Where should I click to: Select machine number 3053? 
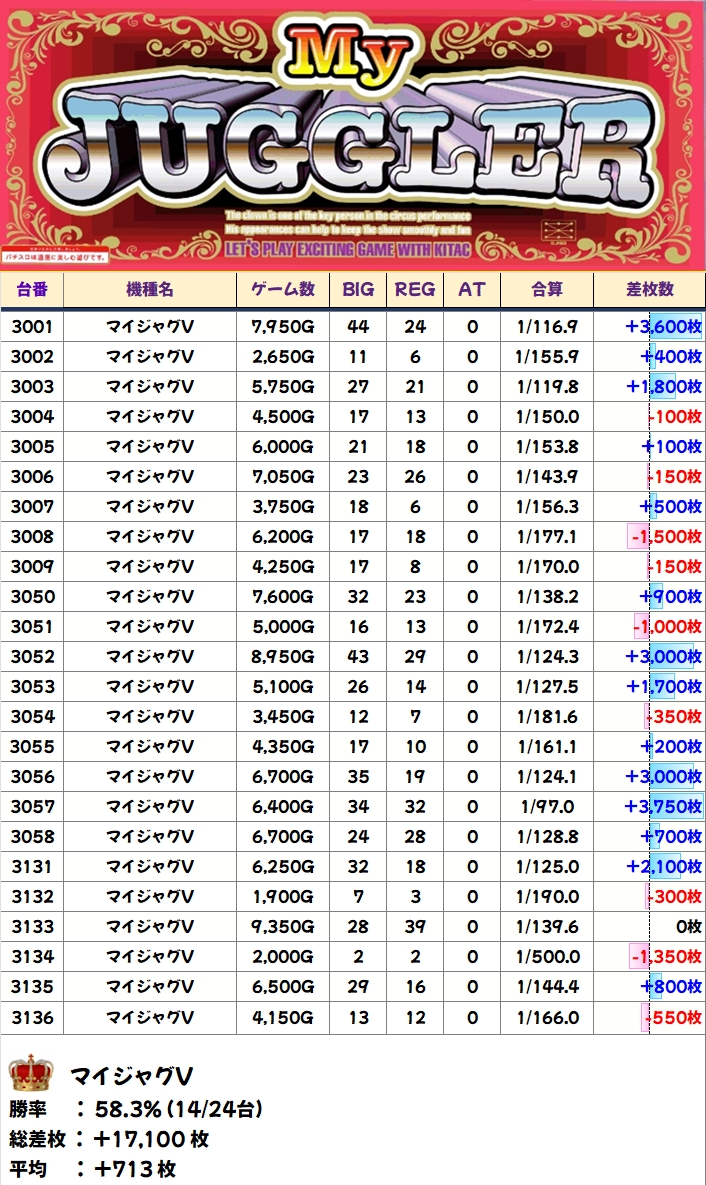pyautogui.click(x=33, y=686)
